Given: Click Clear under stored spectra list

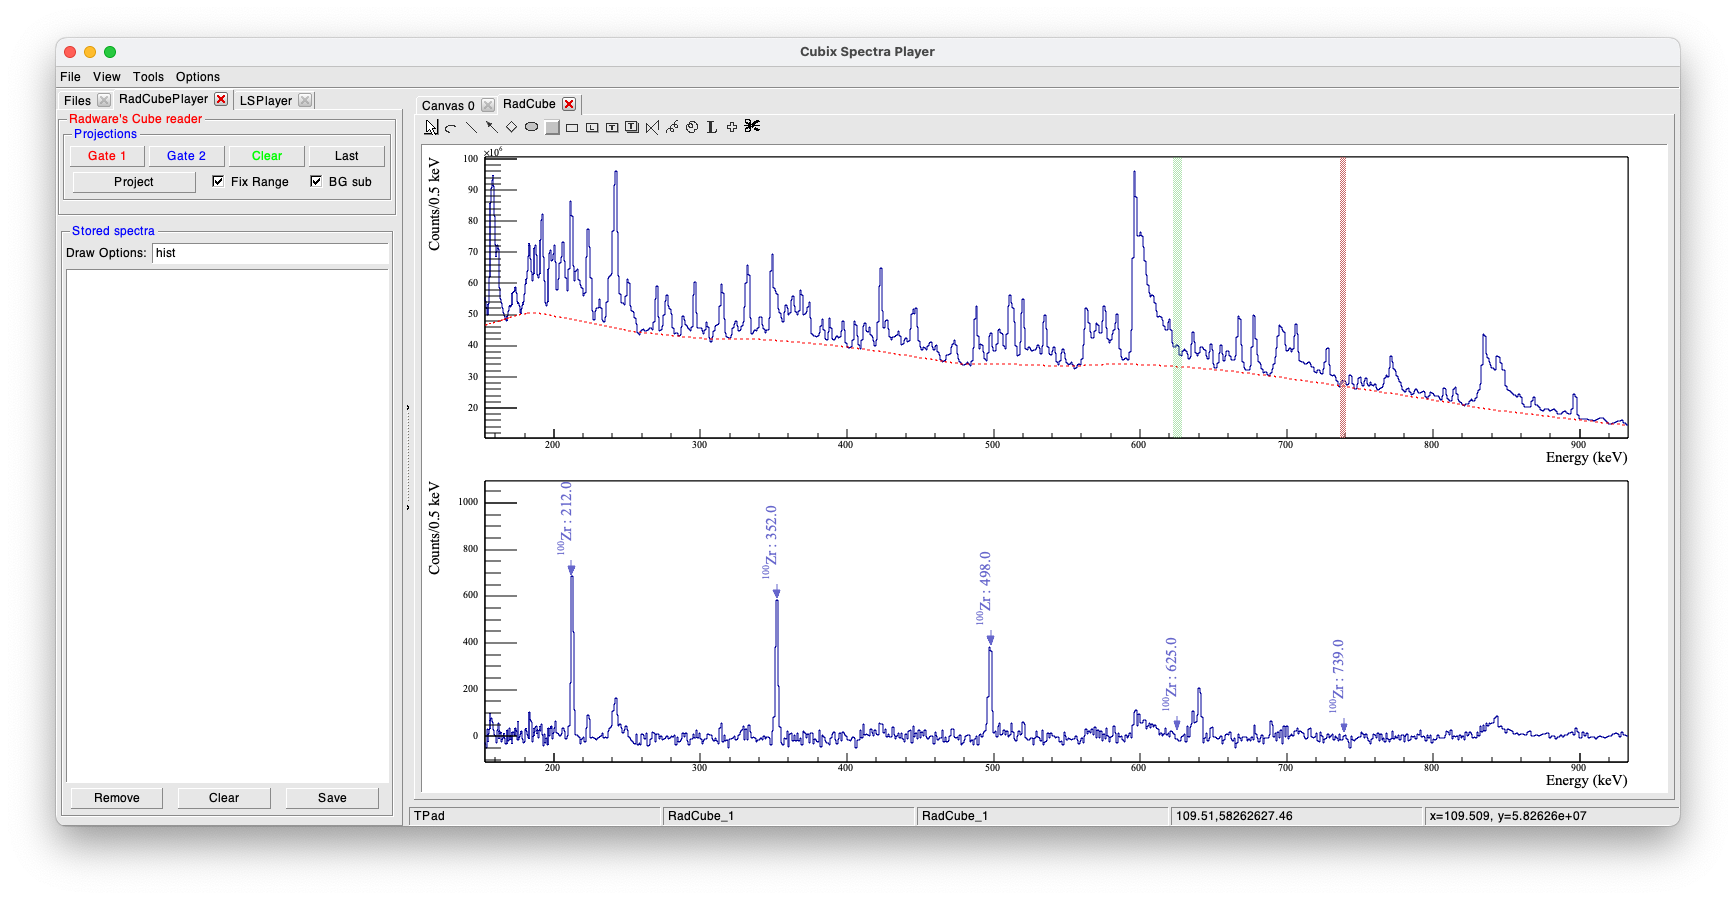Looking at the screenshot, I should point(224,798).
